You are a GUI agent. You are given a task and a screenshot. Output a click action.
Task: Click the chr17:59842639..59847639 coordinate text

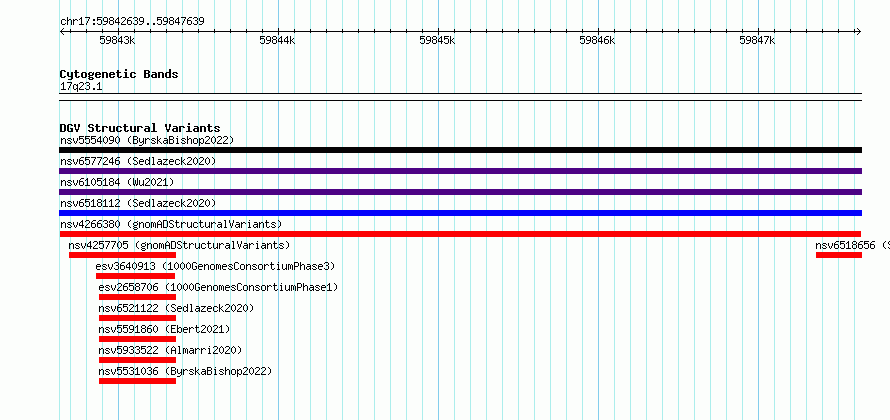coord(132,22)
